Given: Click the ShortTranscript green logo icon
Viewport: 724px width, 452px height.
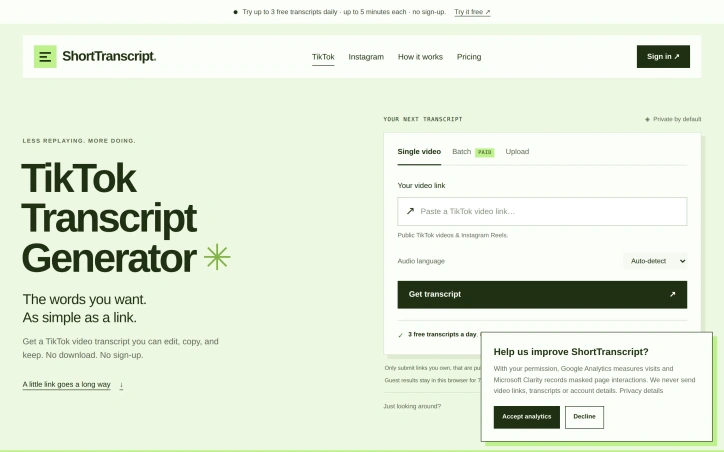Looking at the screenshot, I should pos(45,56).
